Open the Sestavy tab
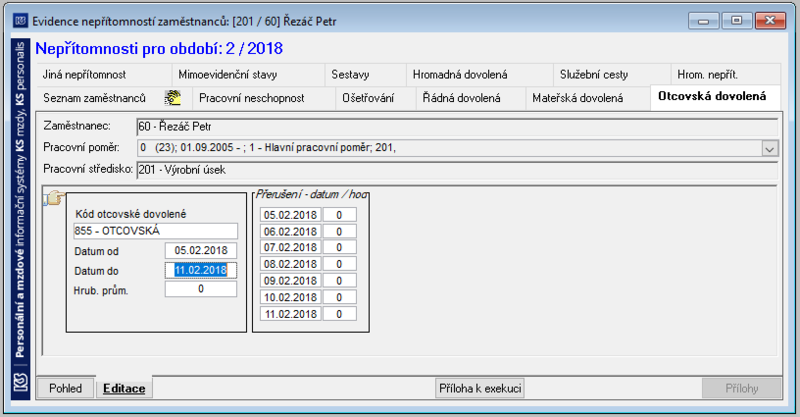800x417 pixels. pyautogui.click(x=366, y=75)
